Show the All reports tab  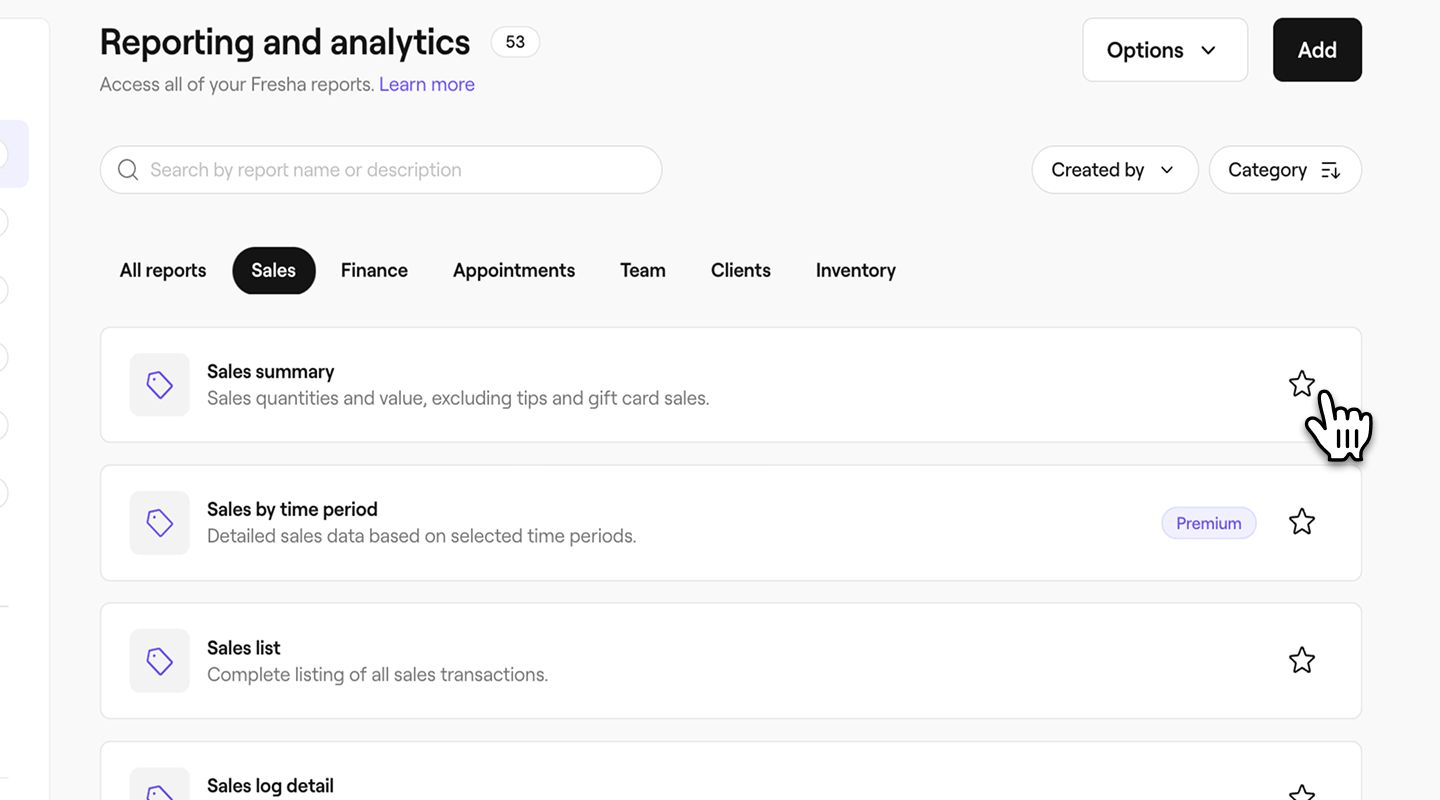[x=163, y=270]
